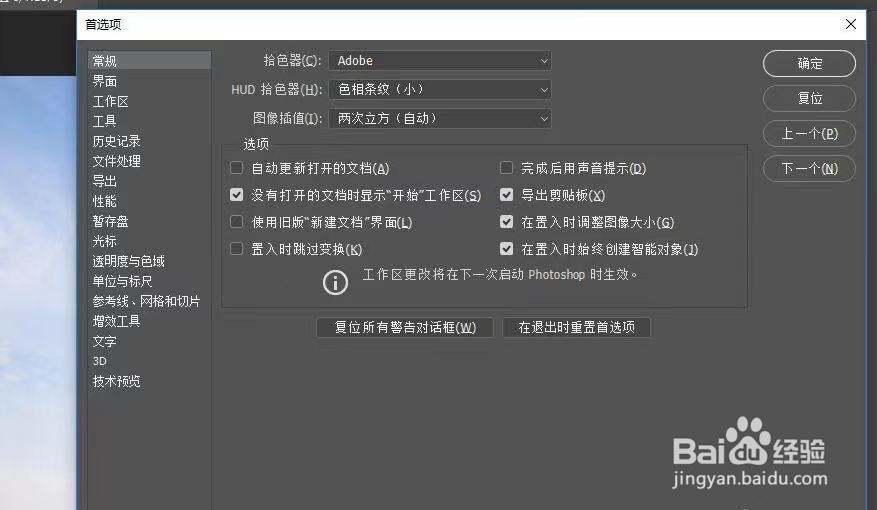877x510 pixels.
Task: Open 性能 preferences section
Action: [x=105, y=201]
